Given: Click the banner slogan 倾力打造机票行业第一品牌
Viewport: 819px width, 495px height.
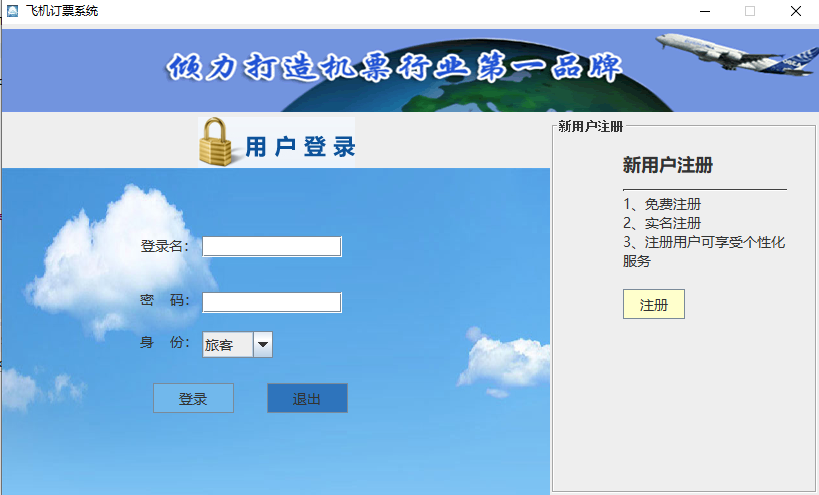Looking at the screenshot, I should [394, 68].
